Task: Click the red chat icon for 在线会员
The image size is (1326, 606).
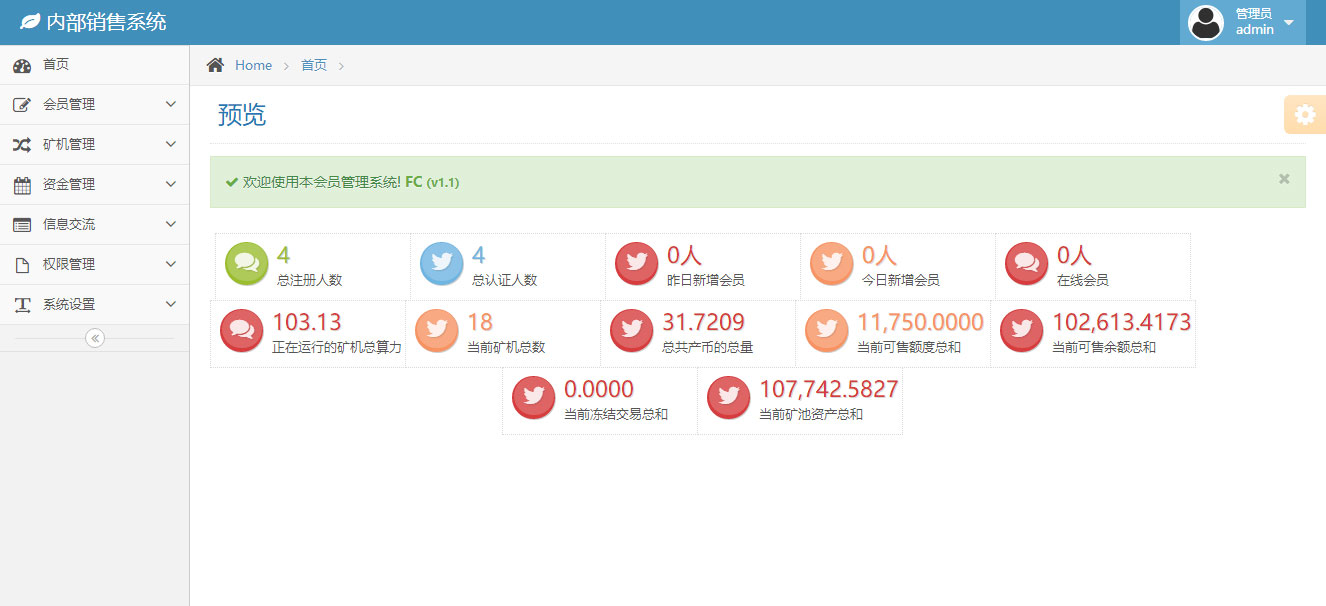Action: 1027,264
